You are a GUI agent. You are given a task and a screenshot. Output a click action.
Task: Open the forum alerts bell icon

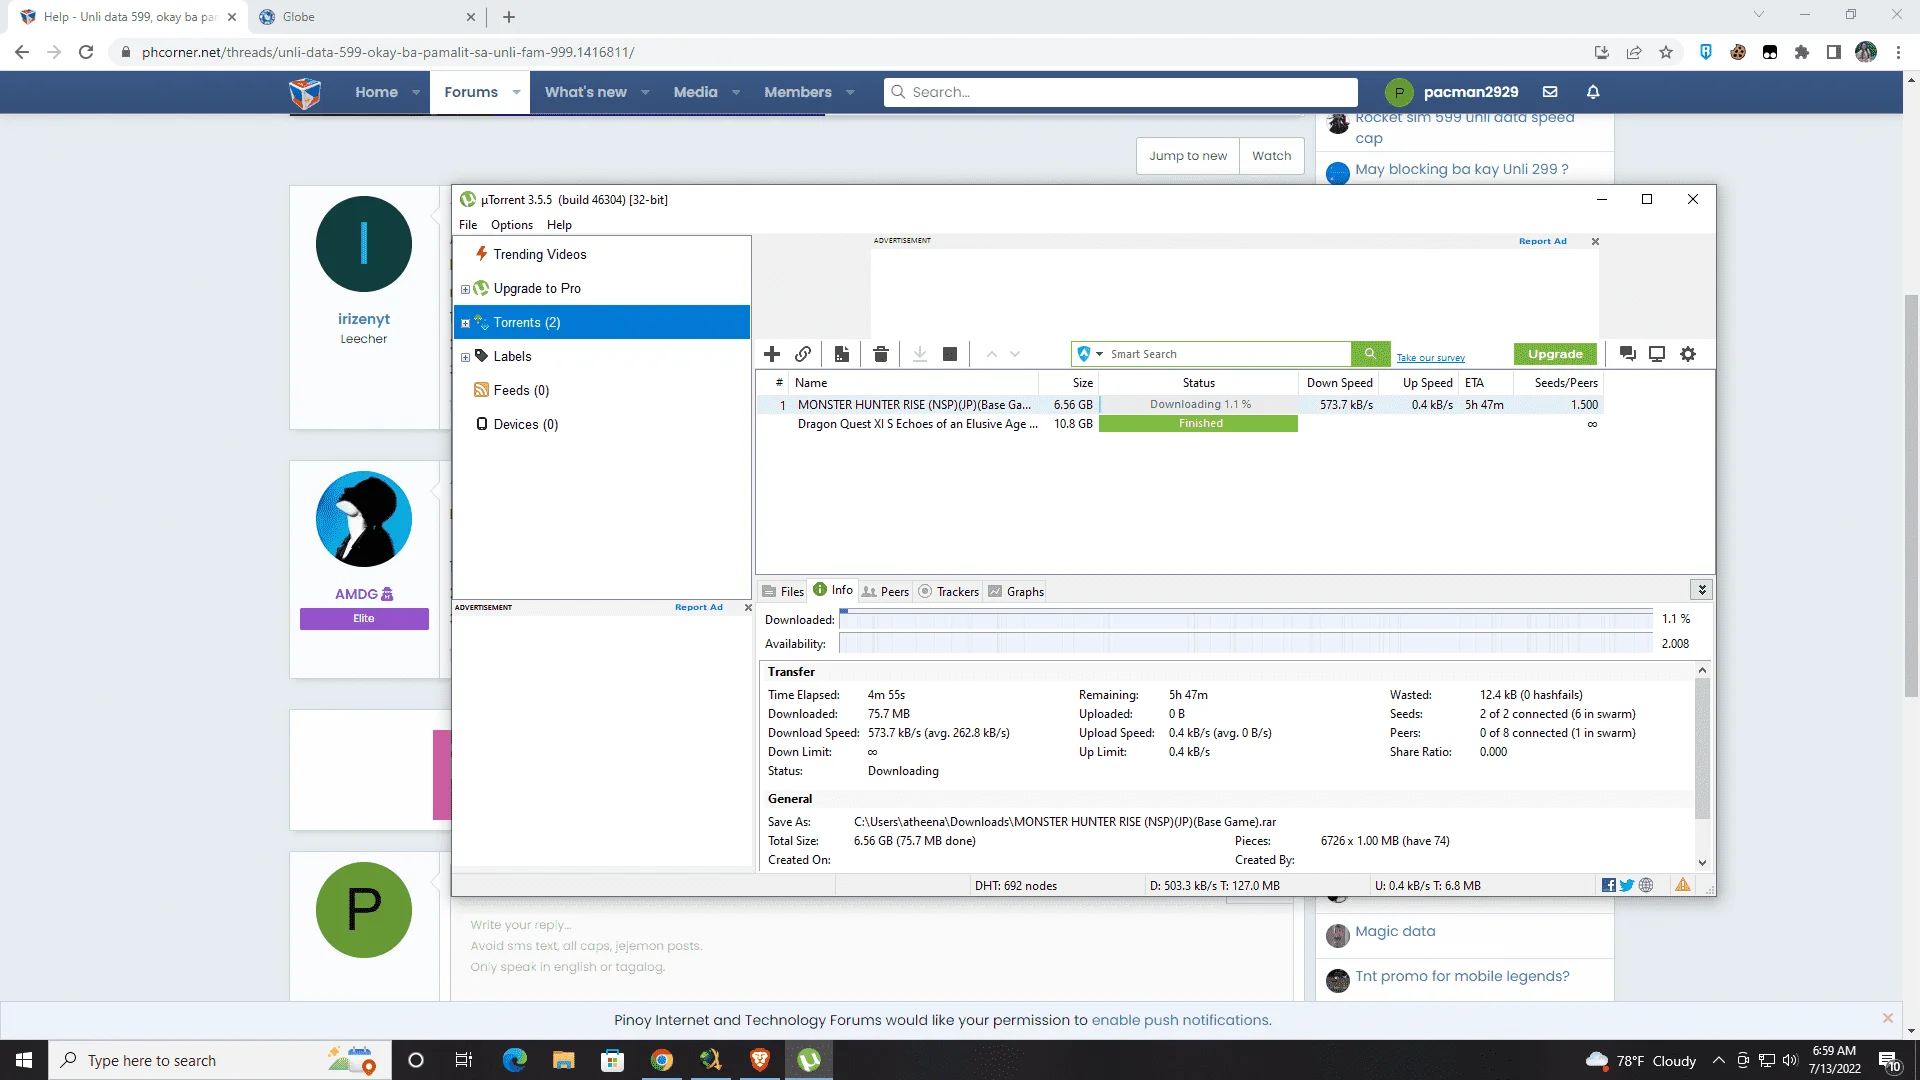coord(1593,92)
